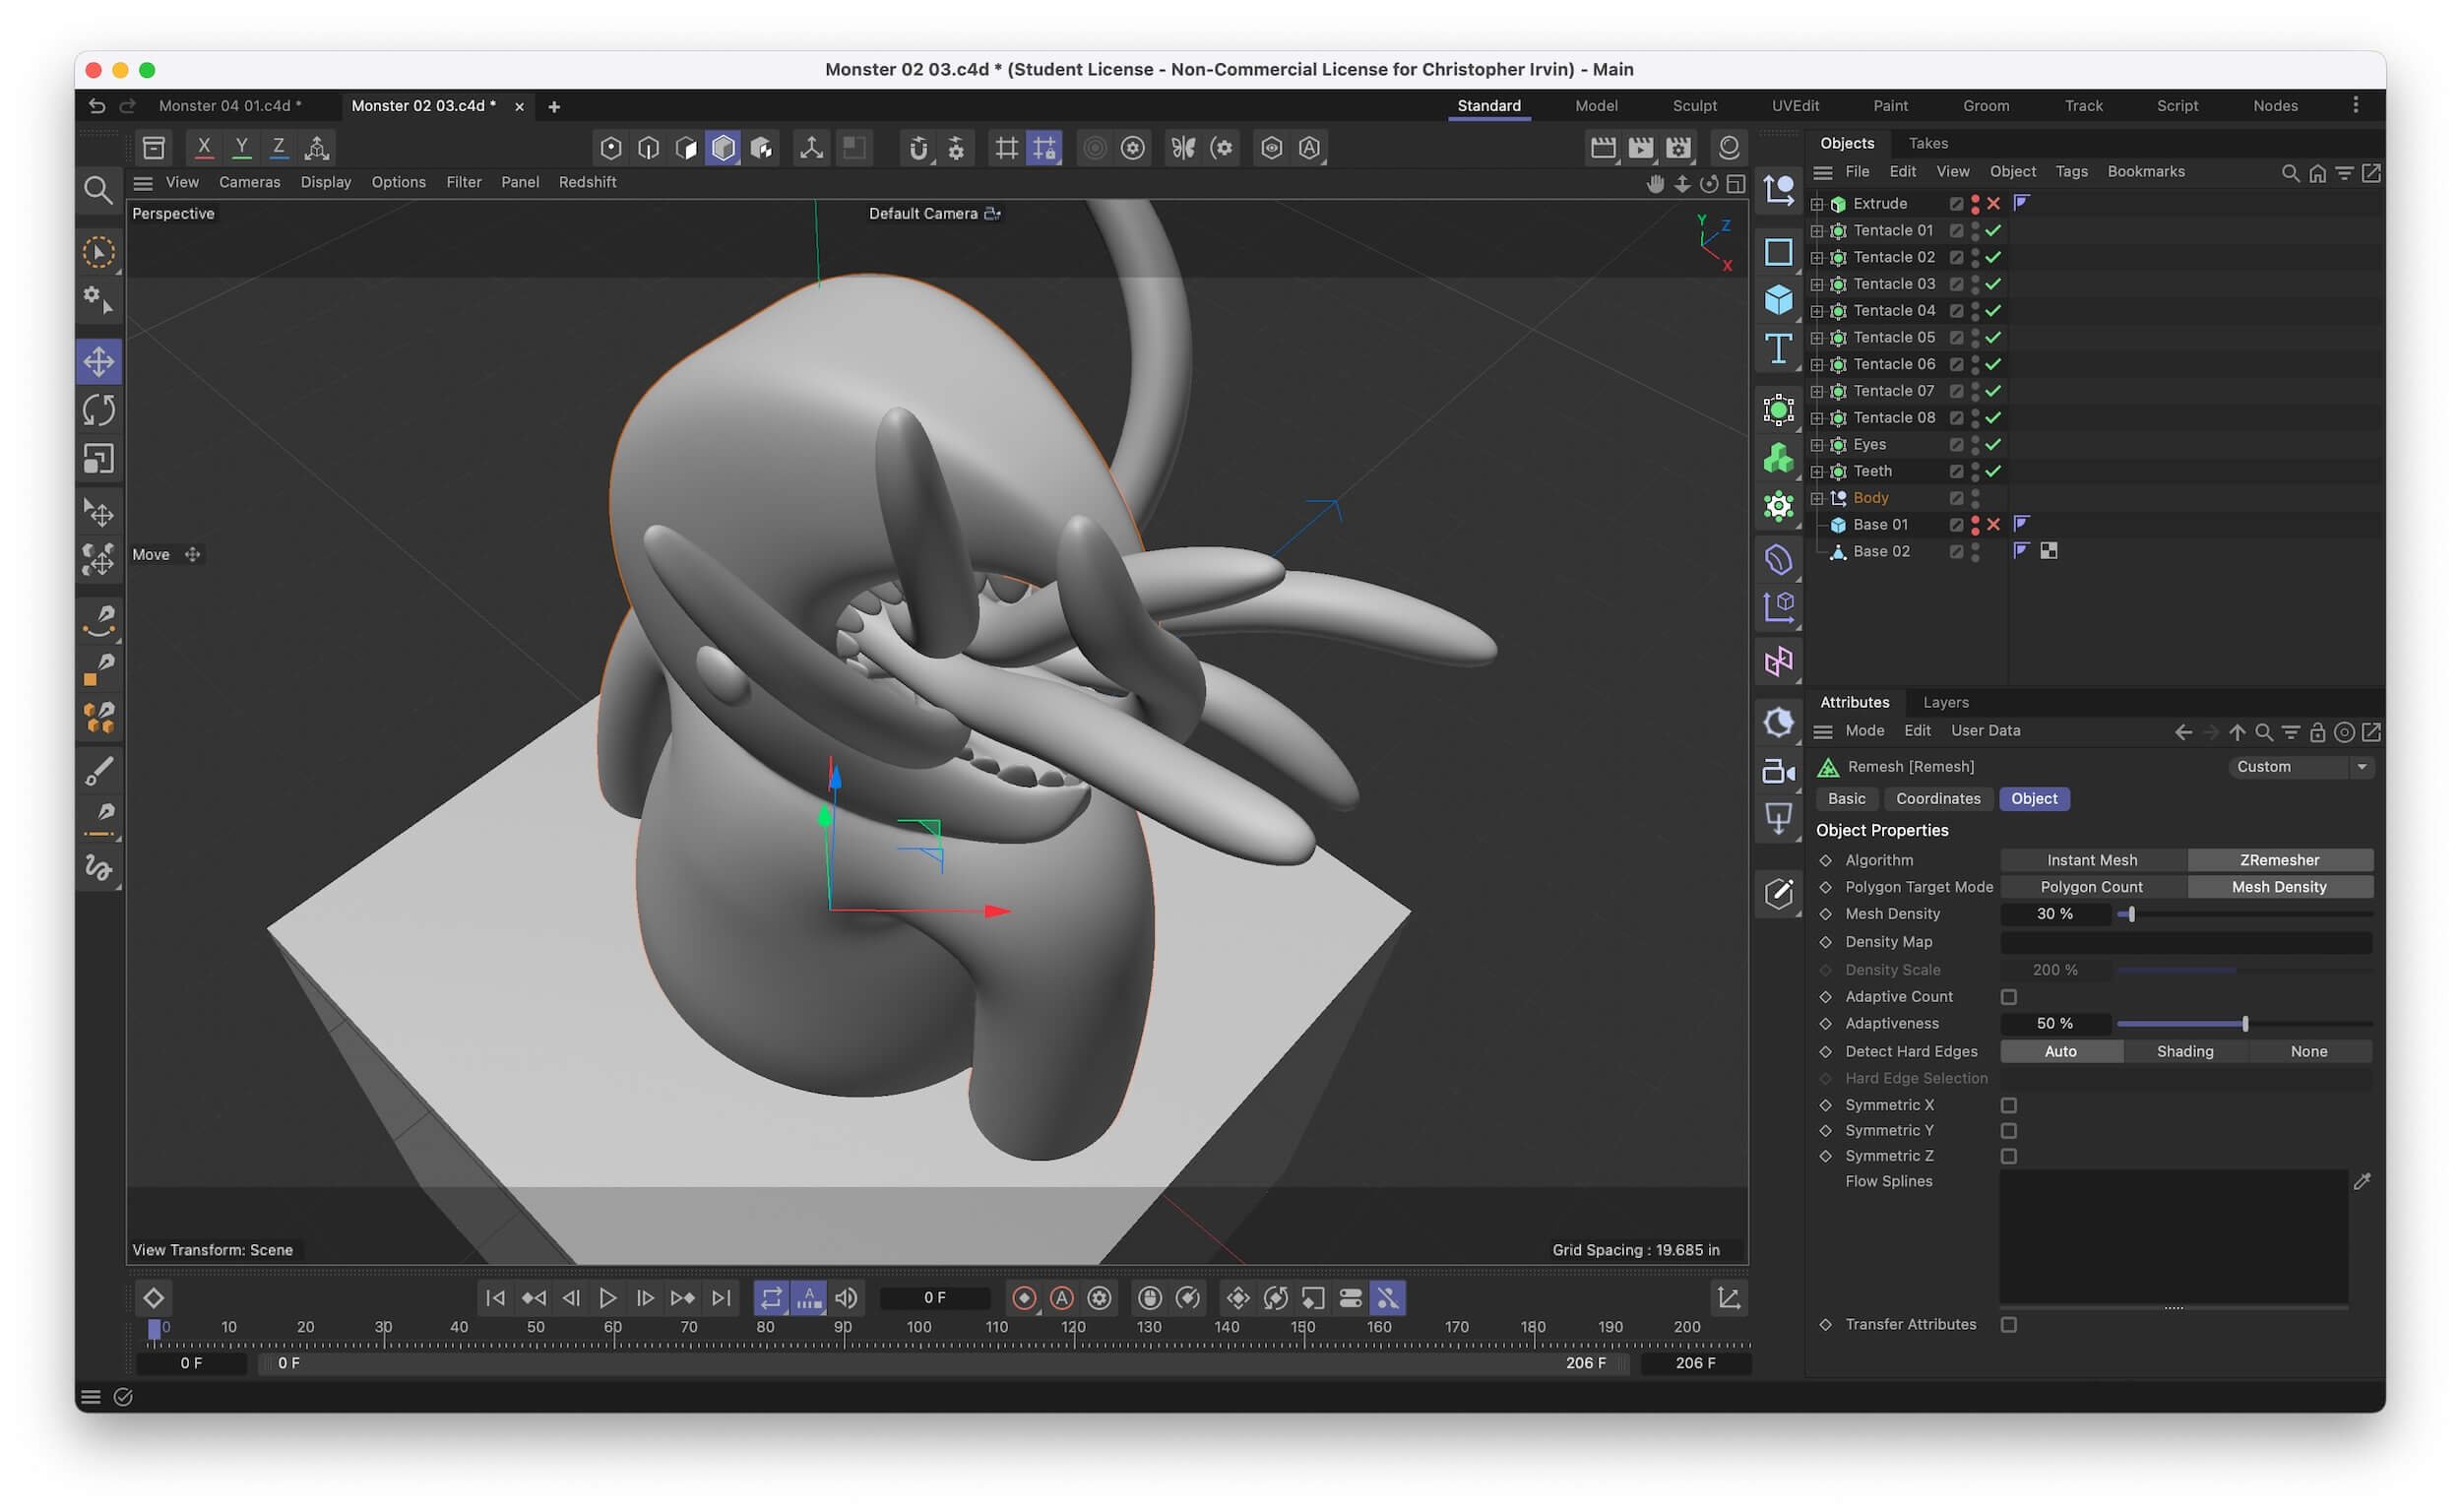Toggle Z axis lock

point(279,148)
